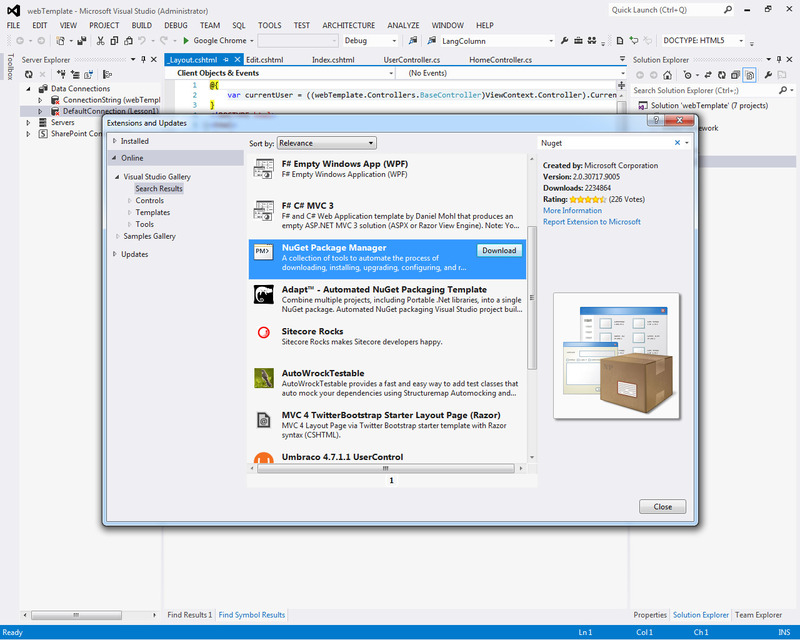Click the New Project toolbar icon

pos(60,41)
